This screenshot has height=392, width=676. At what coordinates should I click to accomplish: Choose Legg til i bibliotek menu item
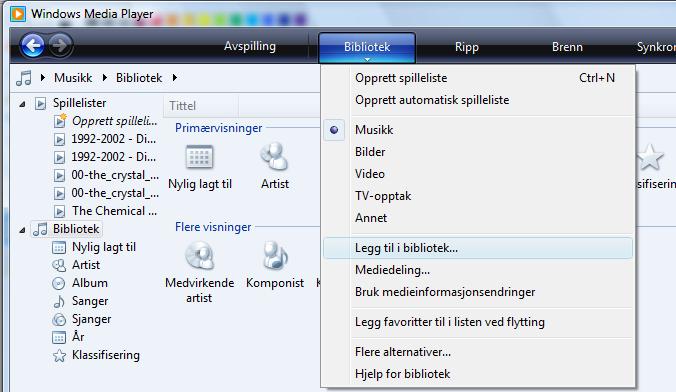(478, 248)
